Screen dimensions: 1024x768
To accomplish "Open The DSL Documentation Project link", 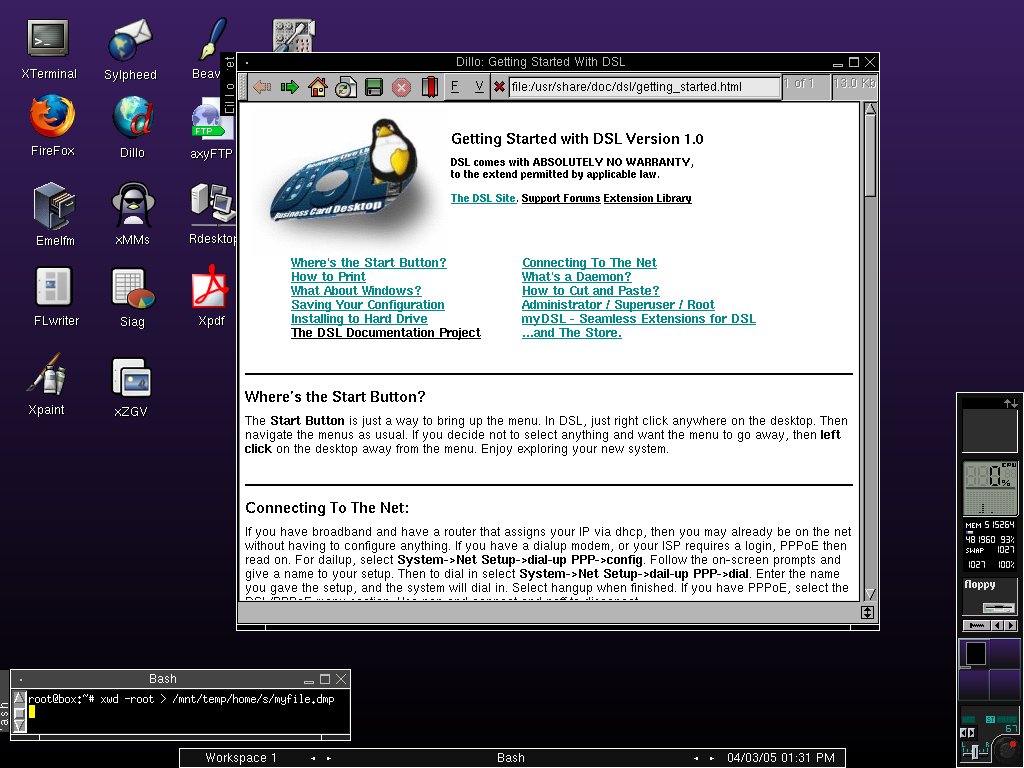I will (385, 333).
